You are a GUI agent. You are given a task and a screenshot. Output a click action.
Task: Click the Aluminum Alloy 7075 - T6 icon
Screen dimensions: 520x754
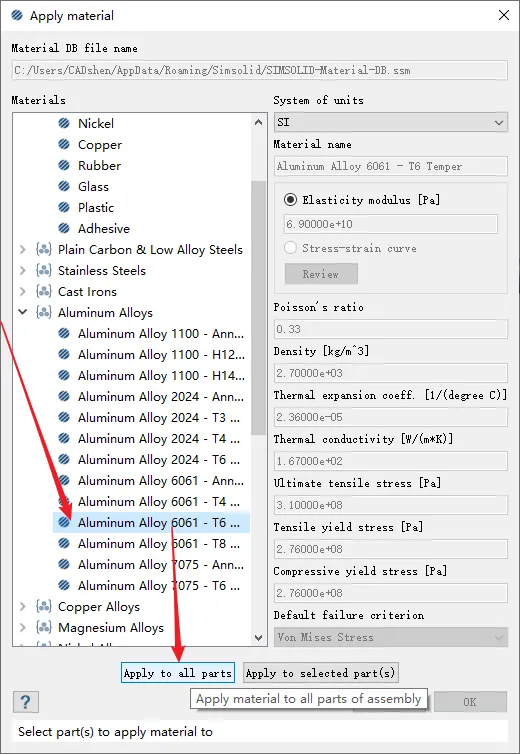[x=64, y=585]
